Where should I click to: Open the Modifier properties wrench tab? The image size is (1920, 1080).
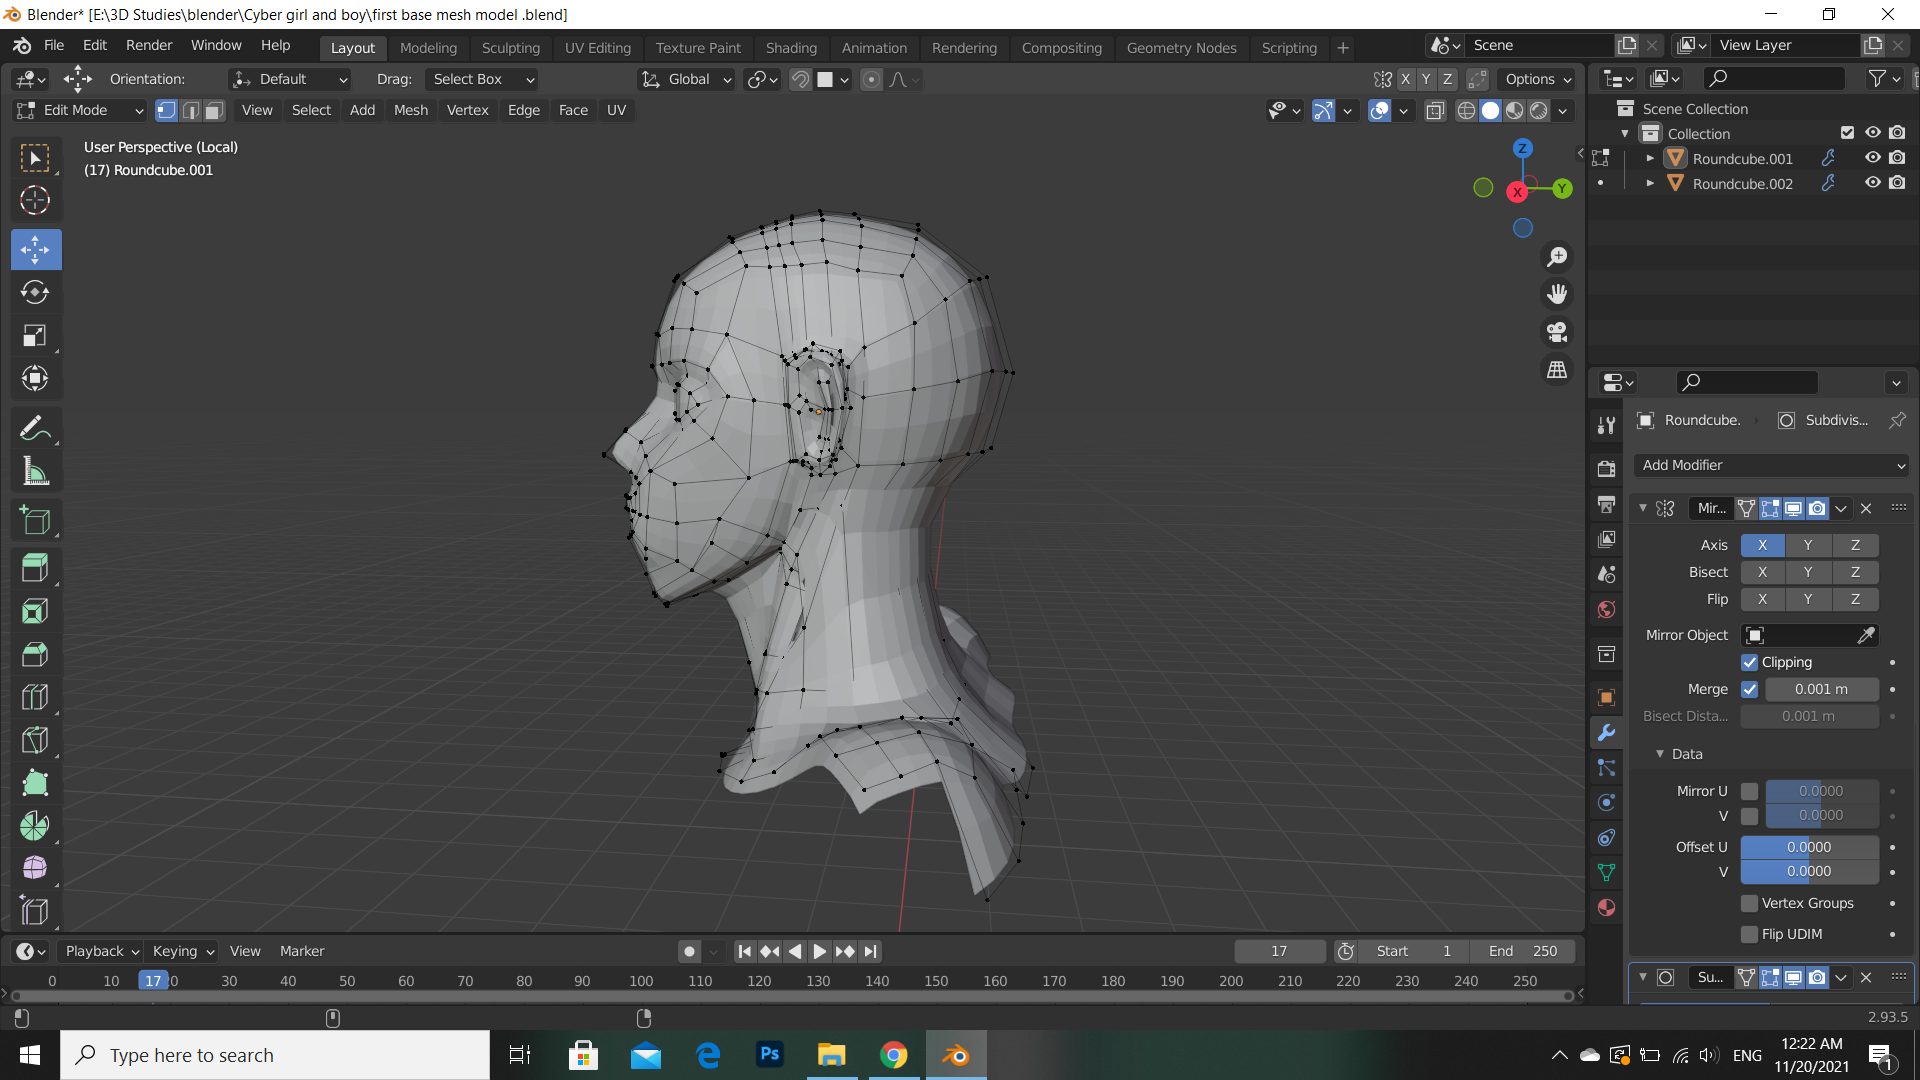(1607, 732)
